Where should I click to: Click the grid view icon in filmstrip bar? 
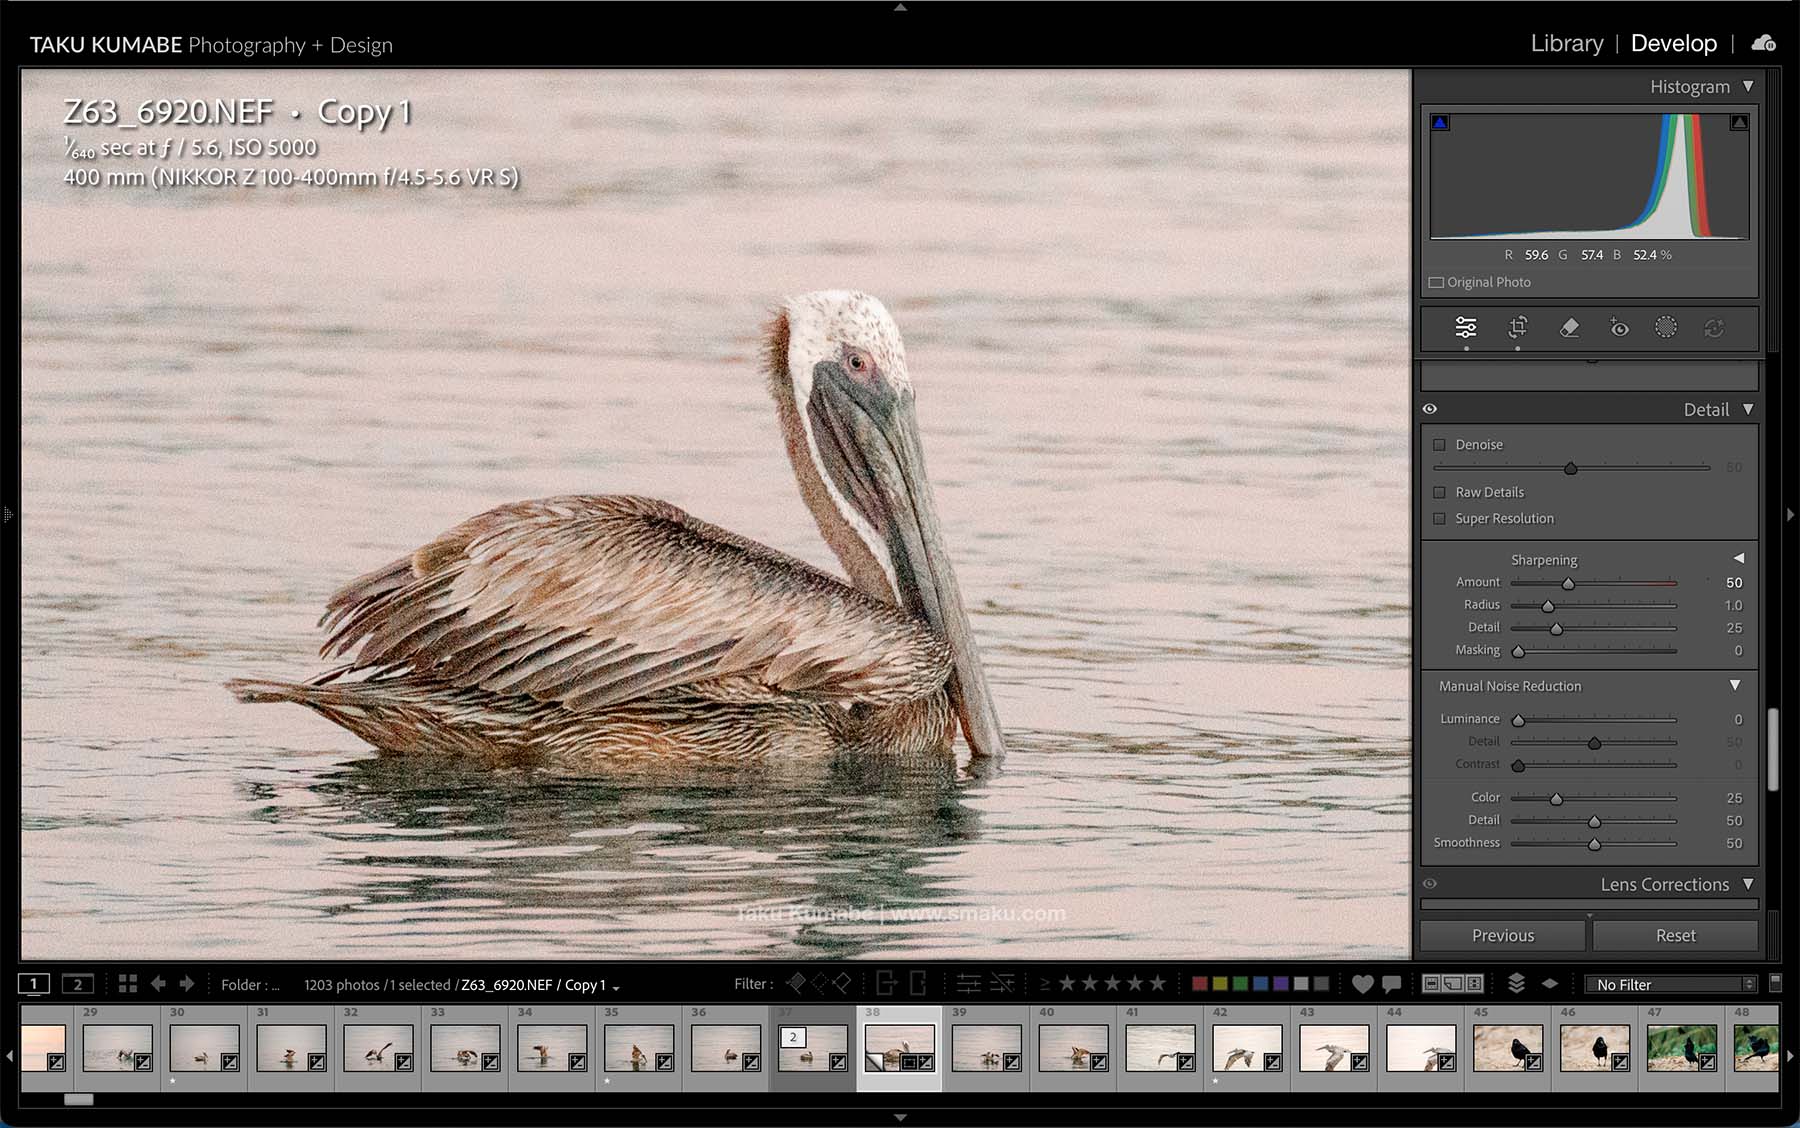[x=128, y=984]
